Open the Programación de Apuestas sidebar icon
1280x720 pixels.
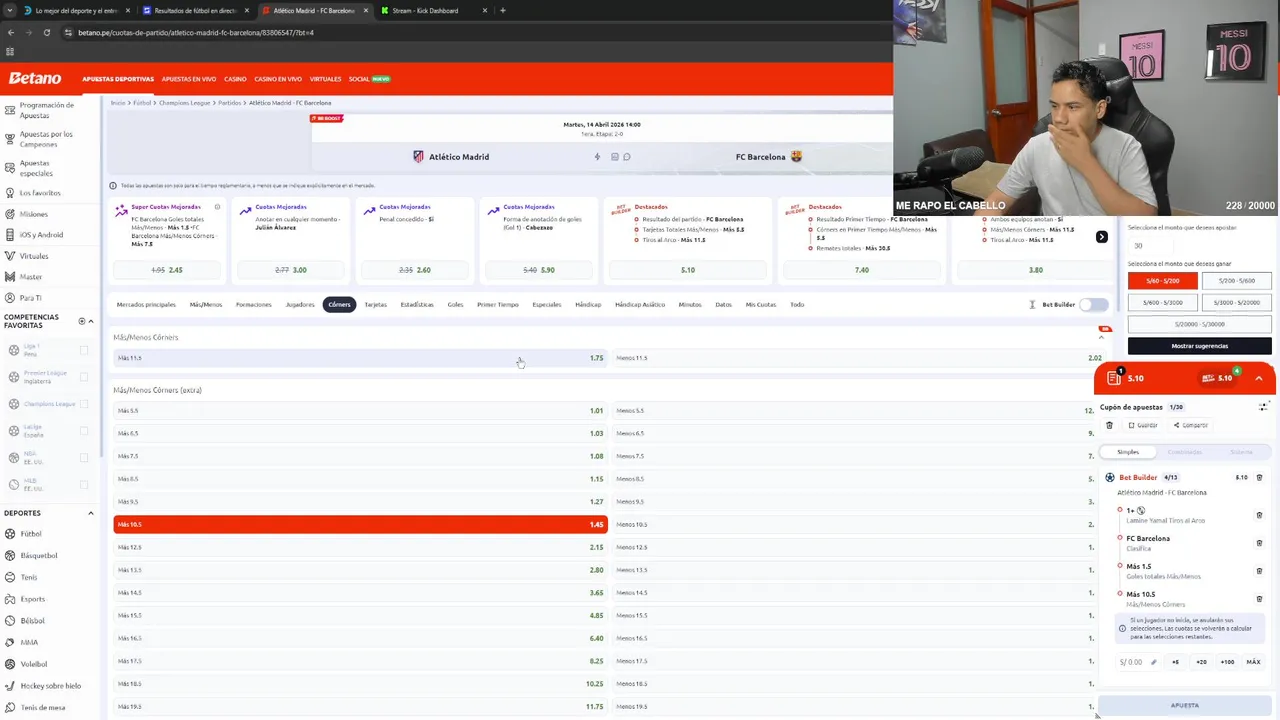(10, 110)
